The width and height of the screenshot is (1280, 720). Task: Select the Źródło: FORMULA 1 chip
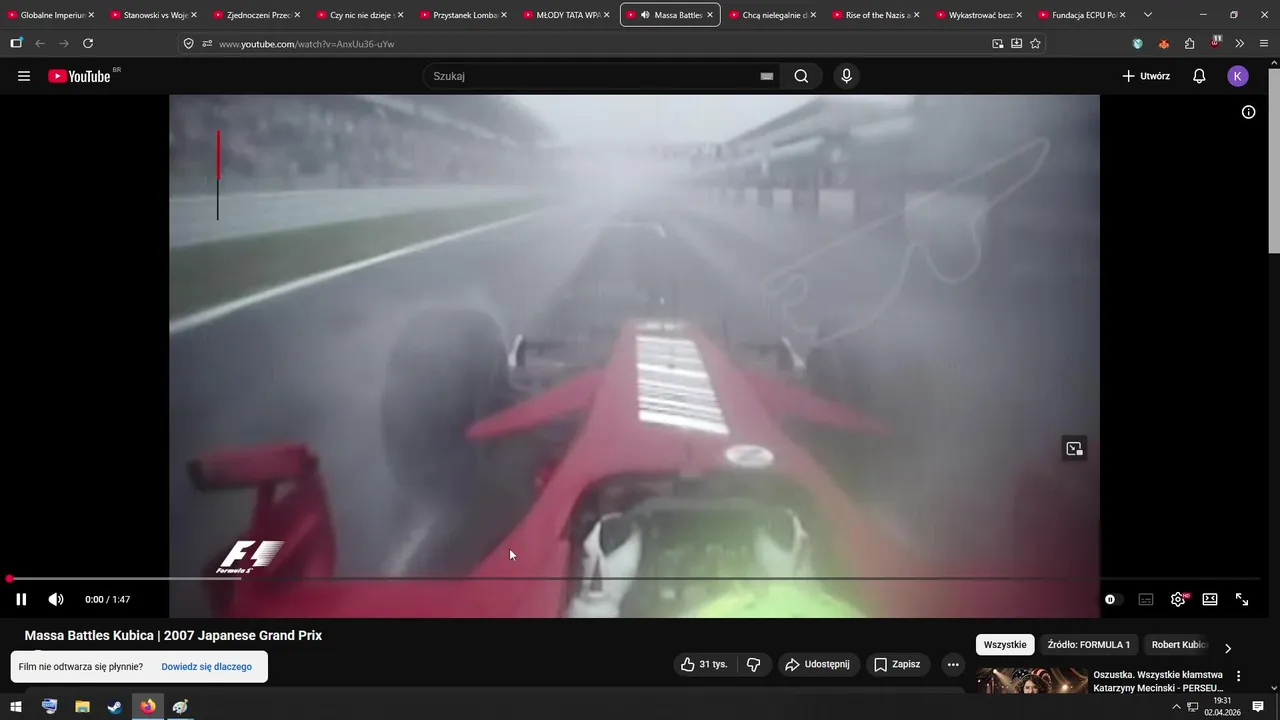point(1088,645)
